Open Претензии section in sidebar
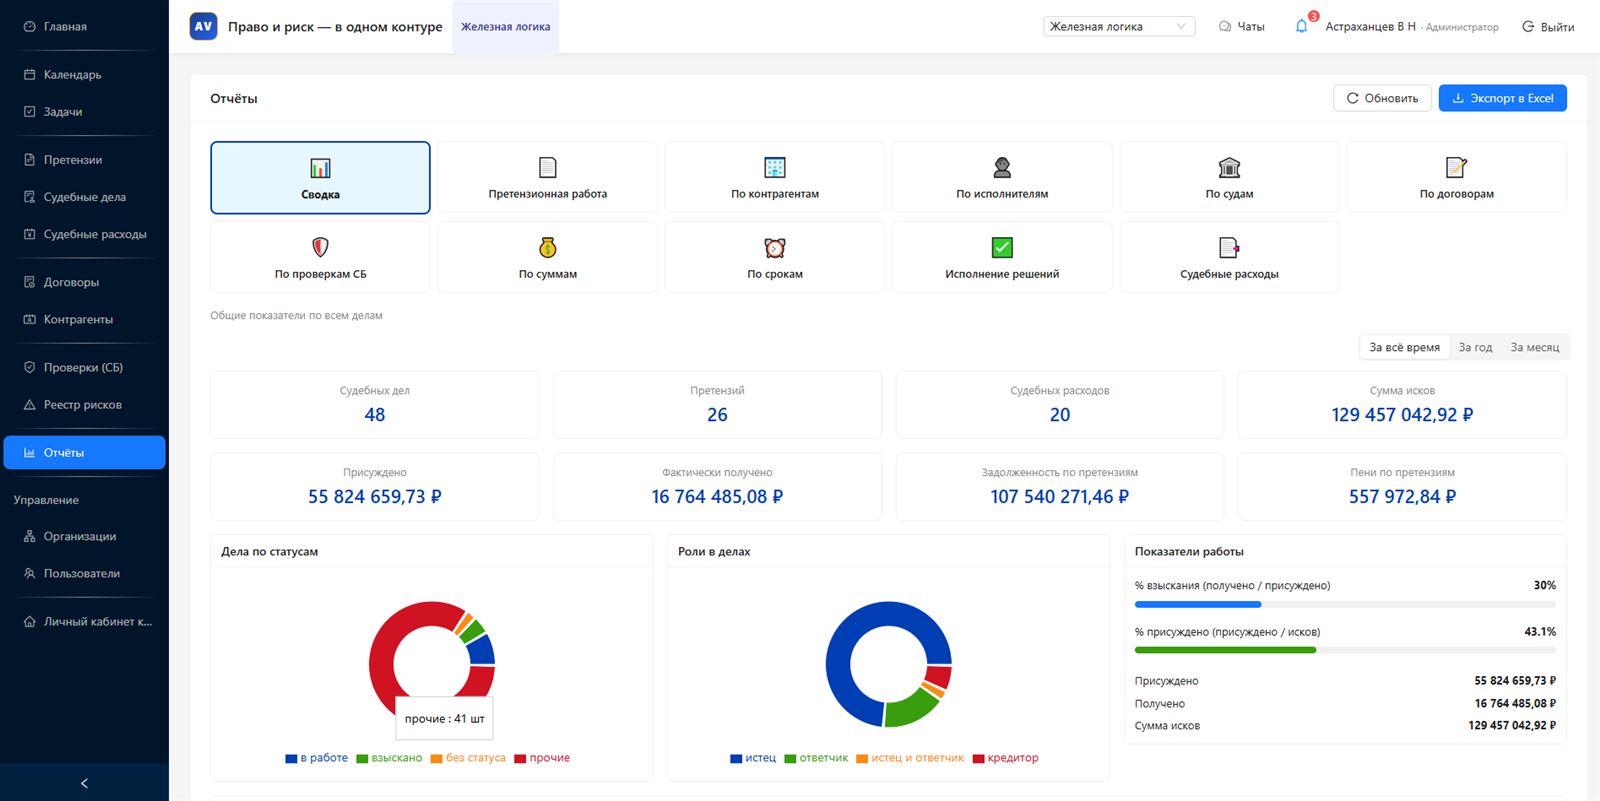The width and height of the screenshot is (1600, 801). (x=84, y=160)
